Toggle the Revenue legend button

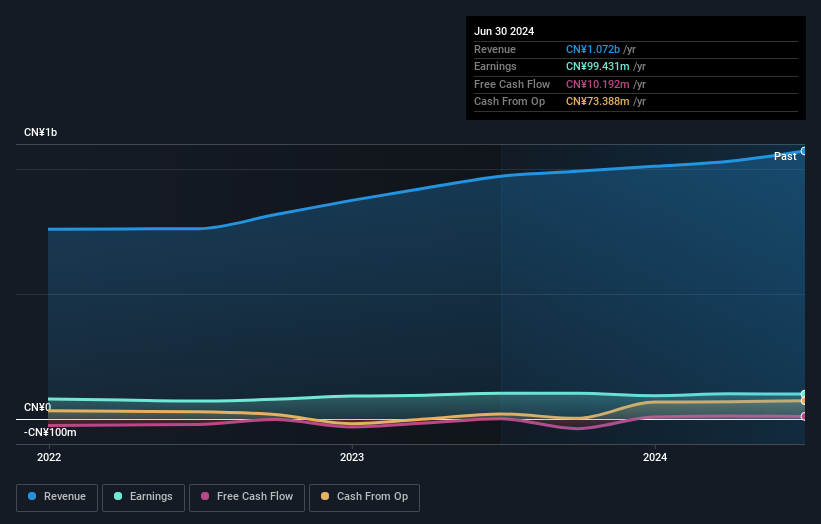click(57, 497)
